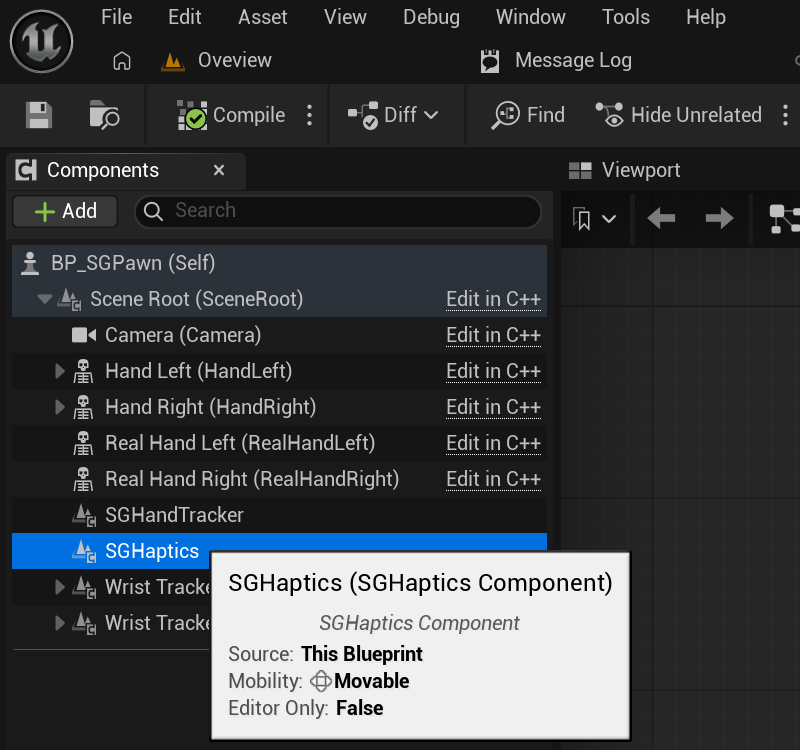
Task: Click the component Search field
Action: tap(338, 211)
